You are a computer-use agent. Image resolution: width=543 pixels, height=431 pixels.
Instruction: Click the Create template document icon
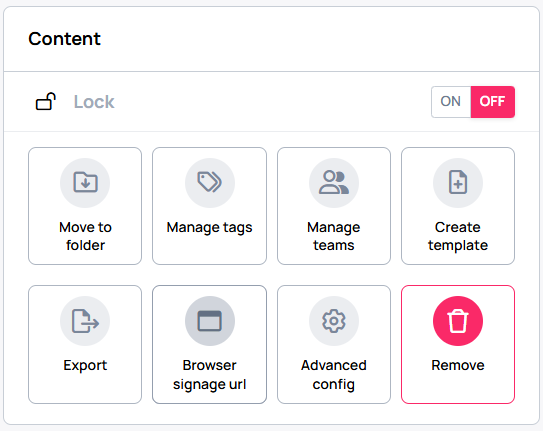coord(458,182)
